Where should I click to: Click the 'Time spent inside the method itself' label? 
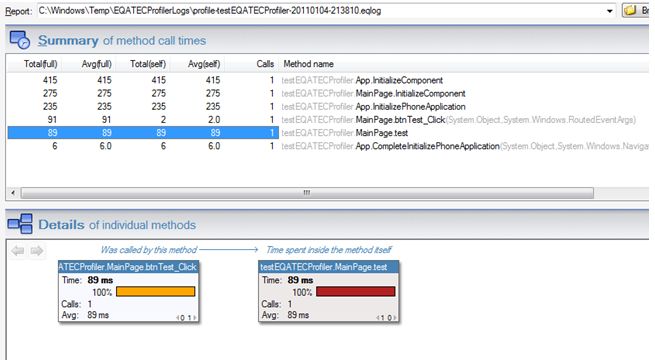[328, 250]
